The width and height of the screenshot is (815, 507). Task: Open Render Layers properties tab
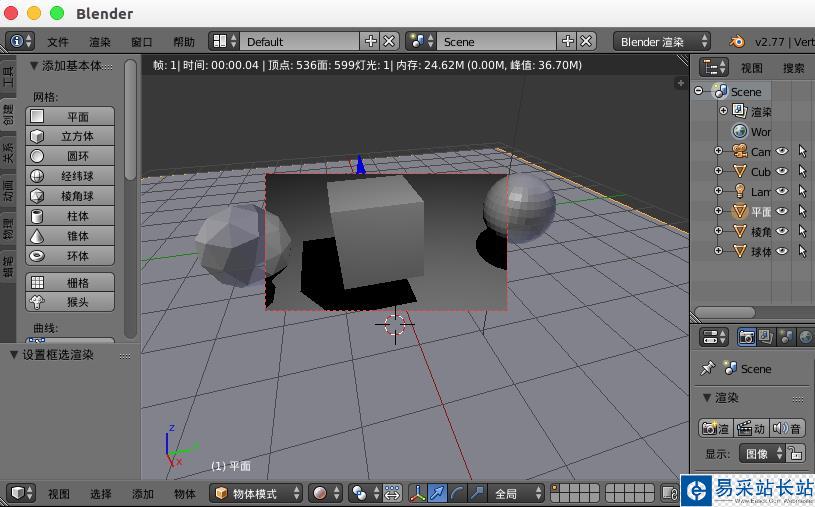(x=766, y=337)
